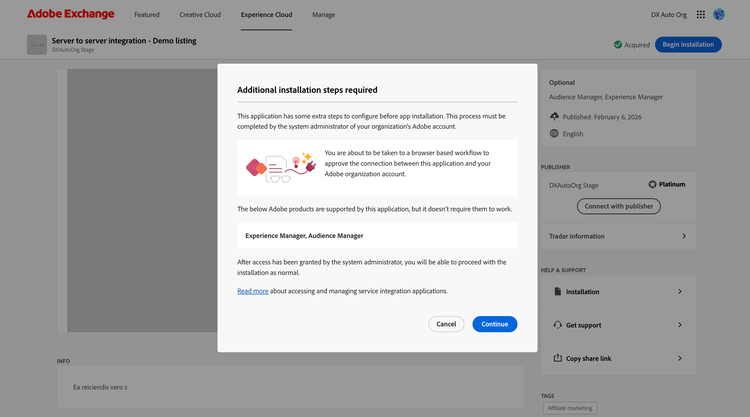Click the Platinum badge icon
750x417 pixels.
coord(652,184)
